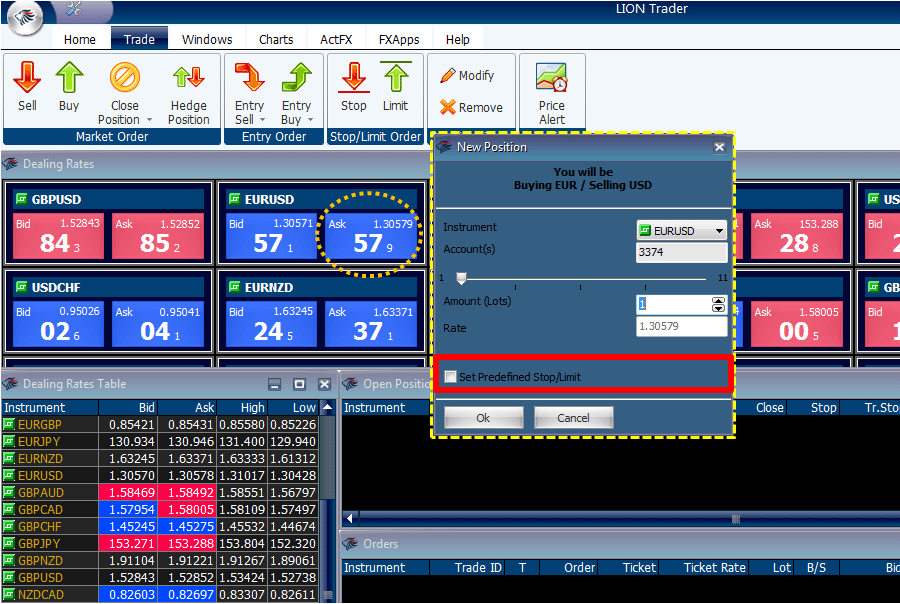Click the Amount (Lots) spinner arrows

pyautogui.click(x=719, y=304)
